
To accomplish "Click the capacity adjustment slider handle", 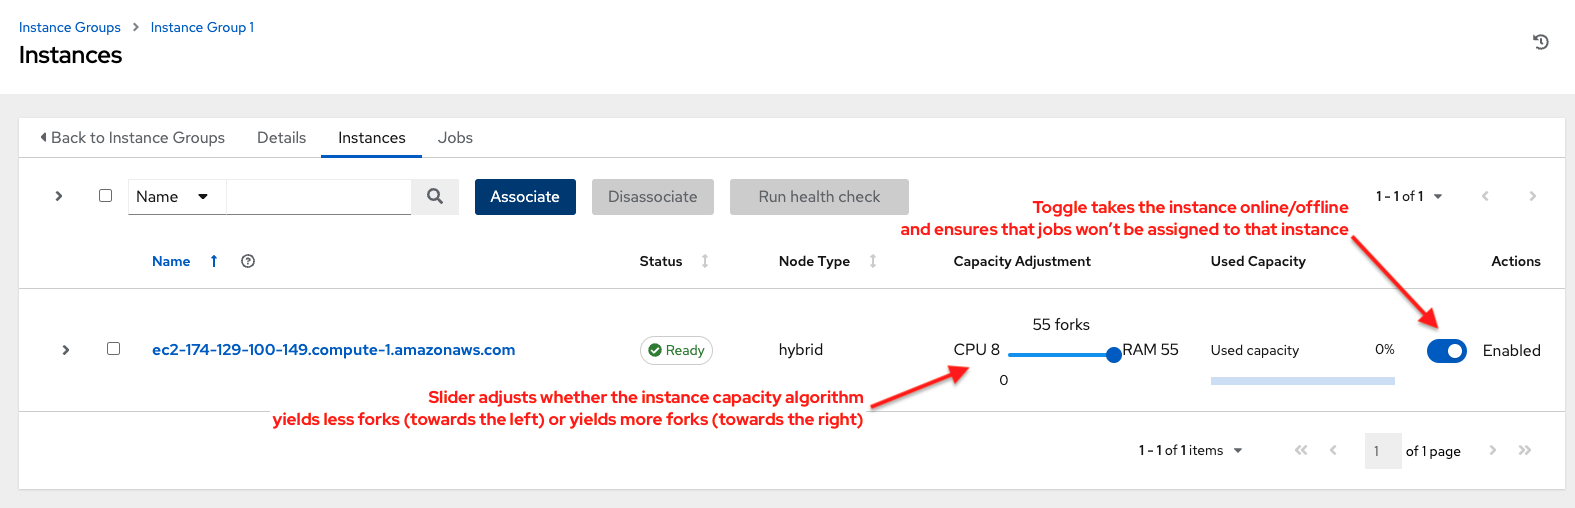I will pyautogui.click(x=1114, y=355).
